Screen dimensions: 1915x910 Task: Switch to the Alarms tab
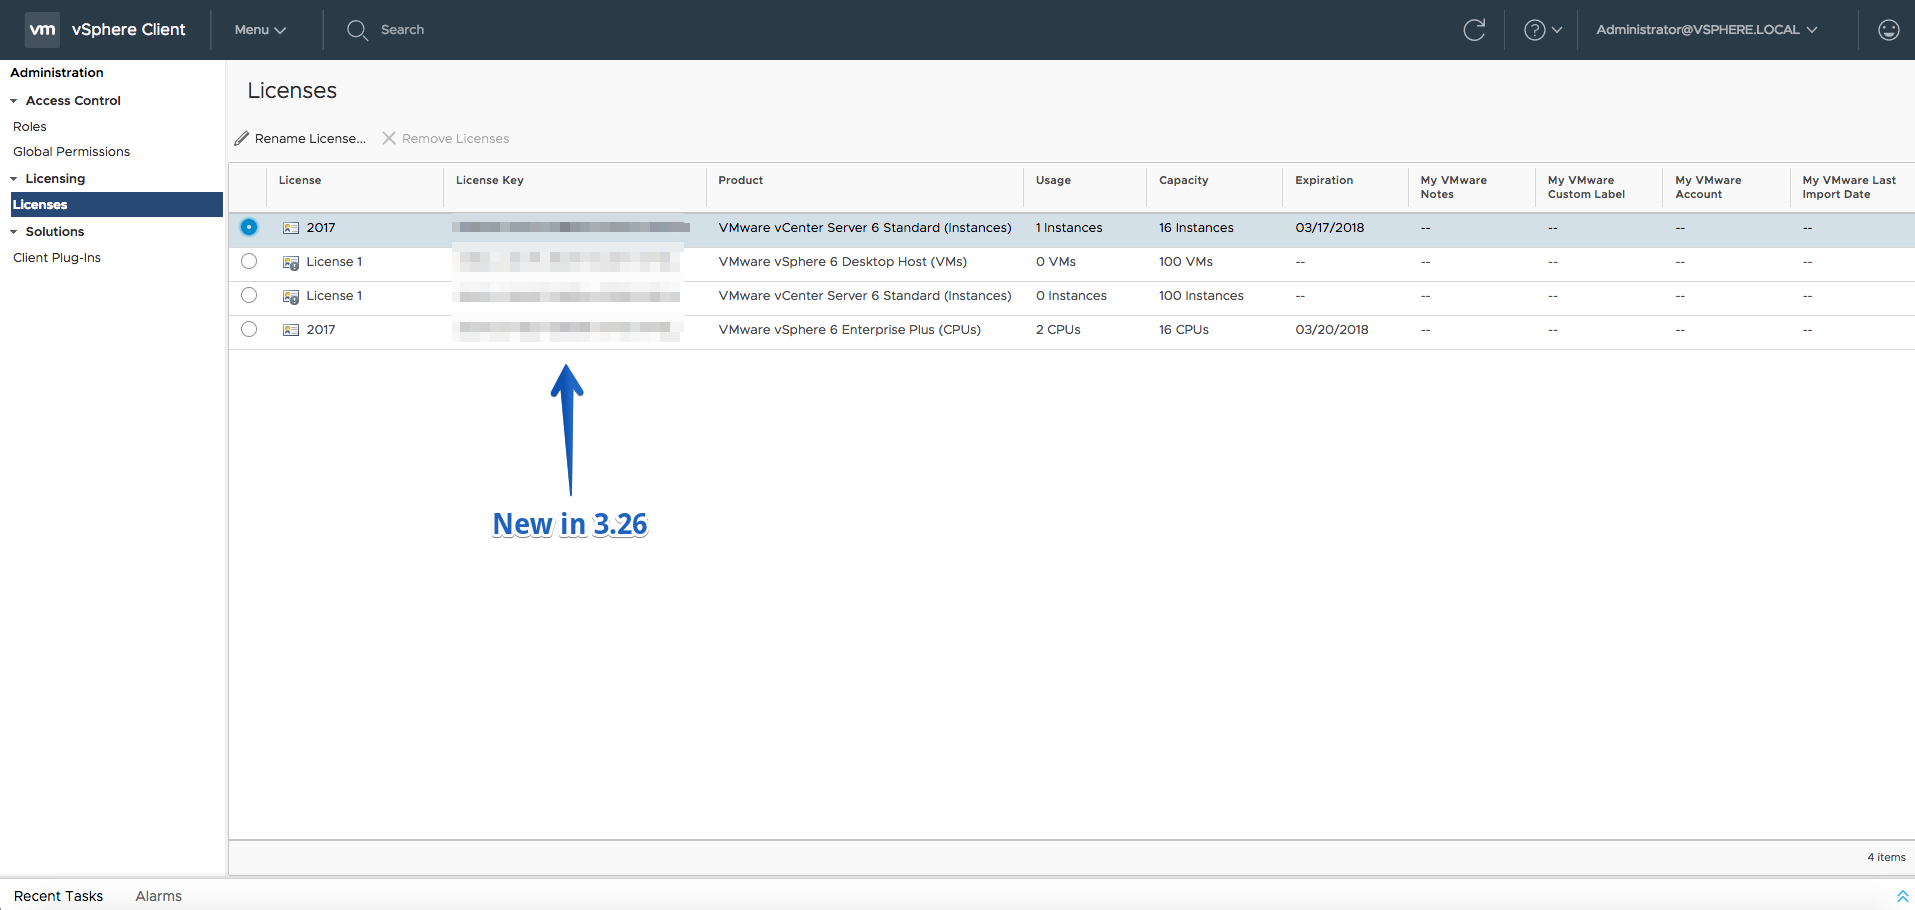(x=159, y=896)
